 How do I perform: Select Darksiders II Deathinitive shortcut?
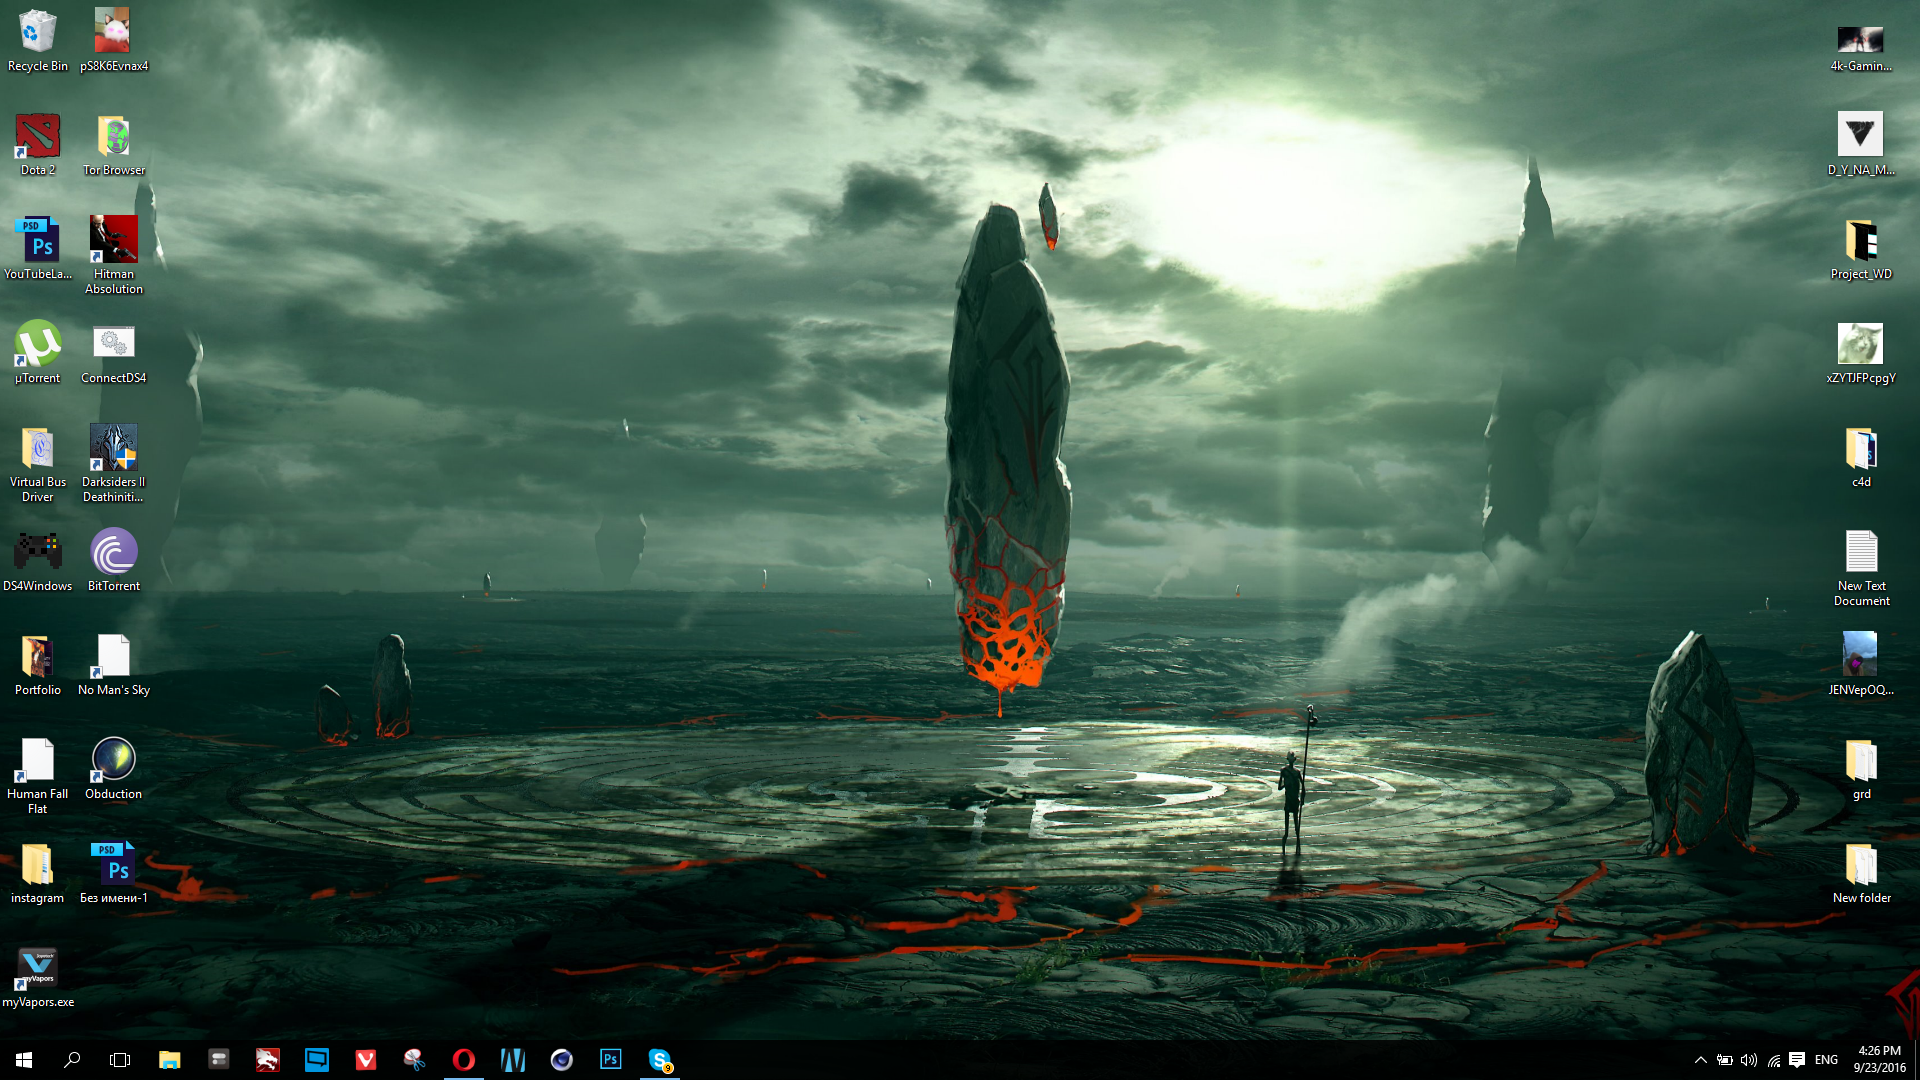[x=114, y=463]
